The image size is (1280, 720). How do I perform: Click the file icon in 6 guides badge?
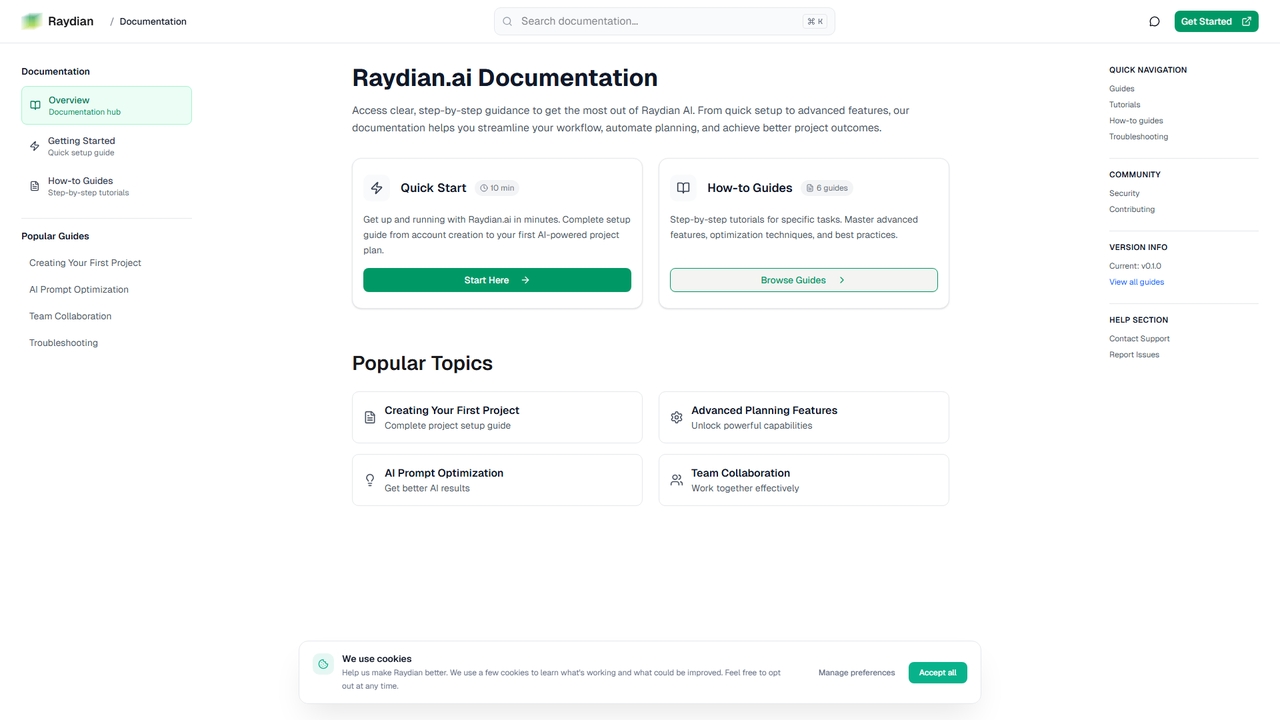[810, 188]
